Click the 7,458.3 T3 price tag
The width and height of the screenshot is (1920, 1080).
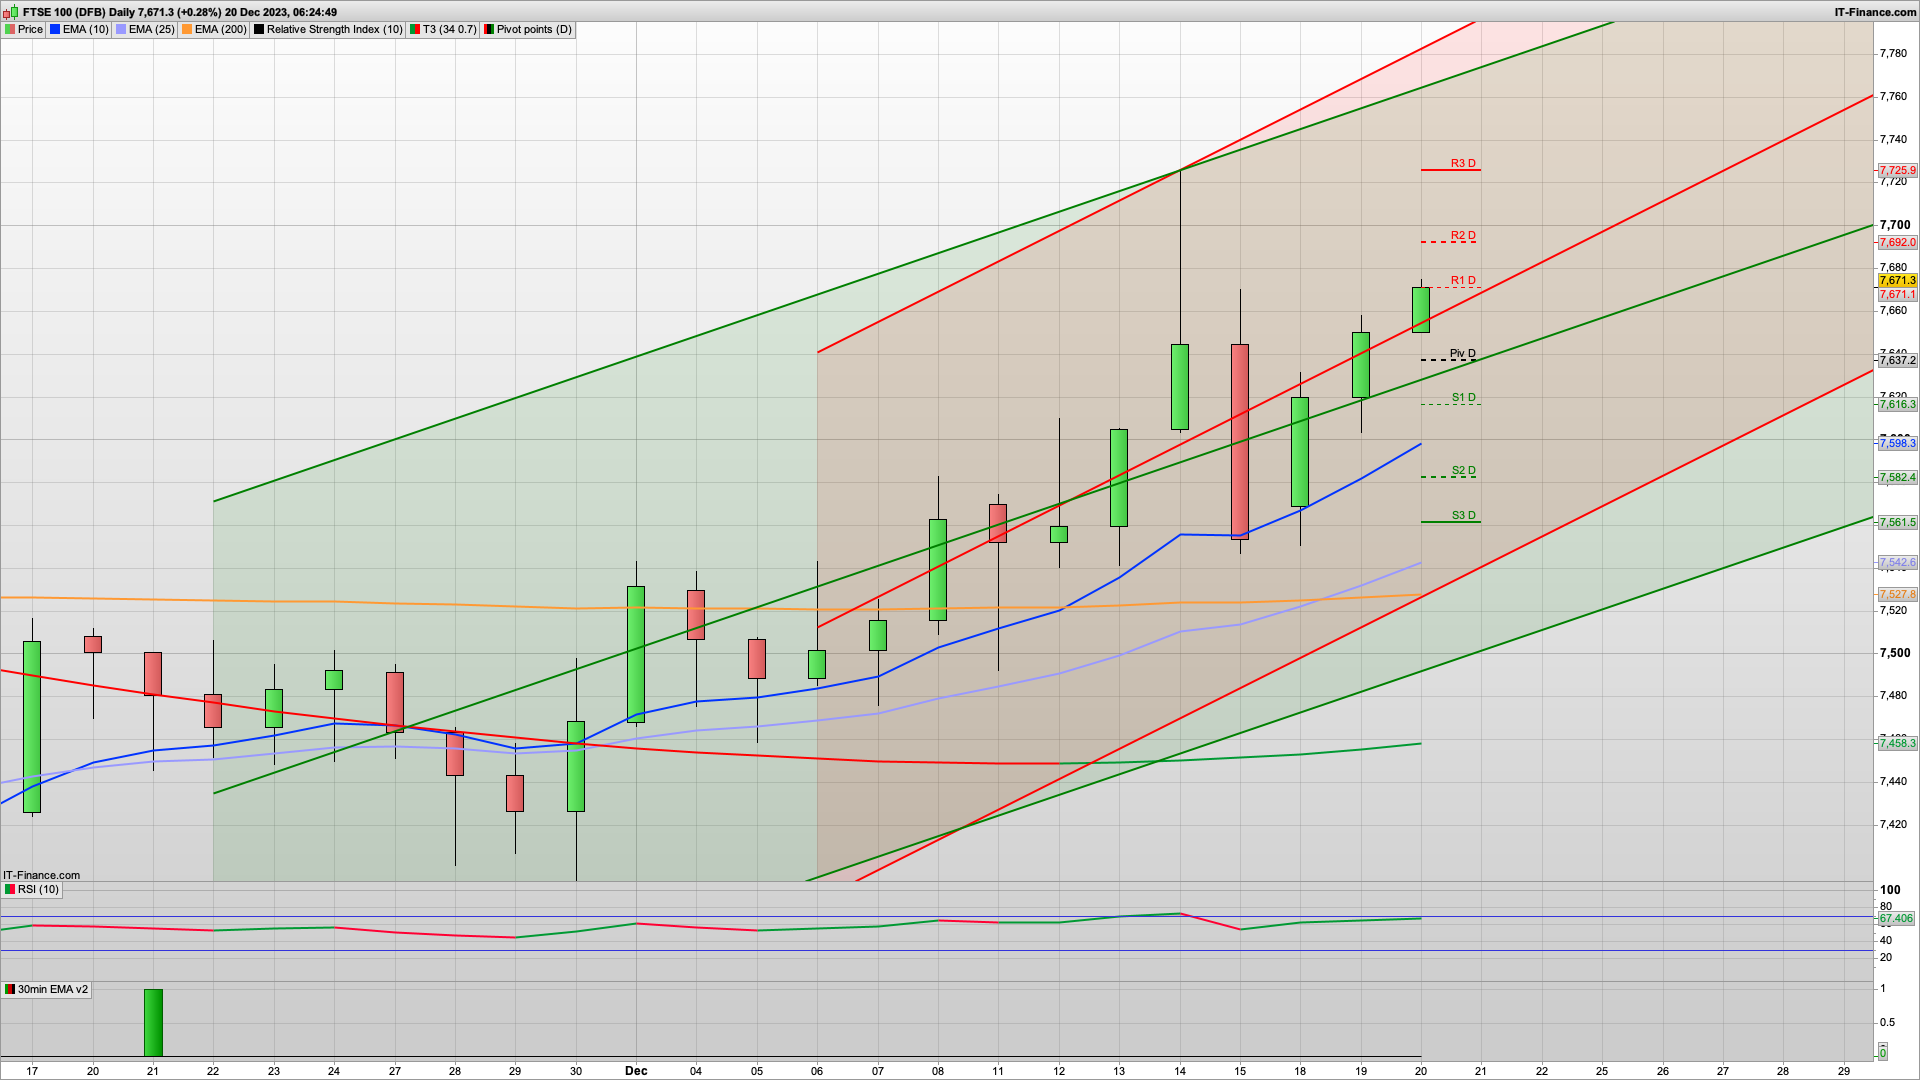pyautogui.click(x=1897, y=744)
